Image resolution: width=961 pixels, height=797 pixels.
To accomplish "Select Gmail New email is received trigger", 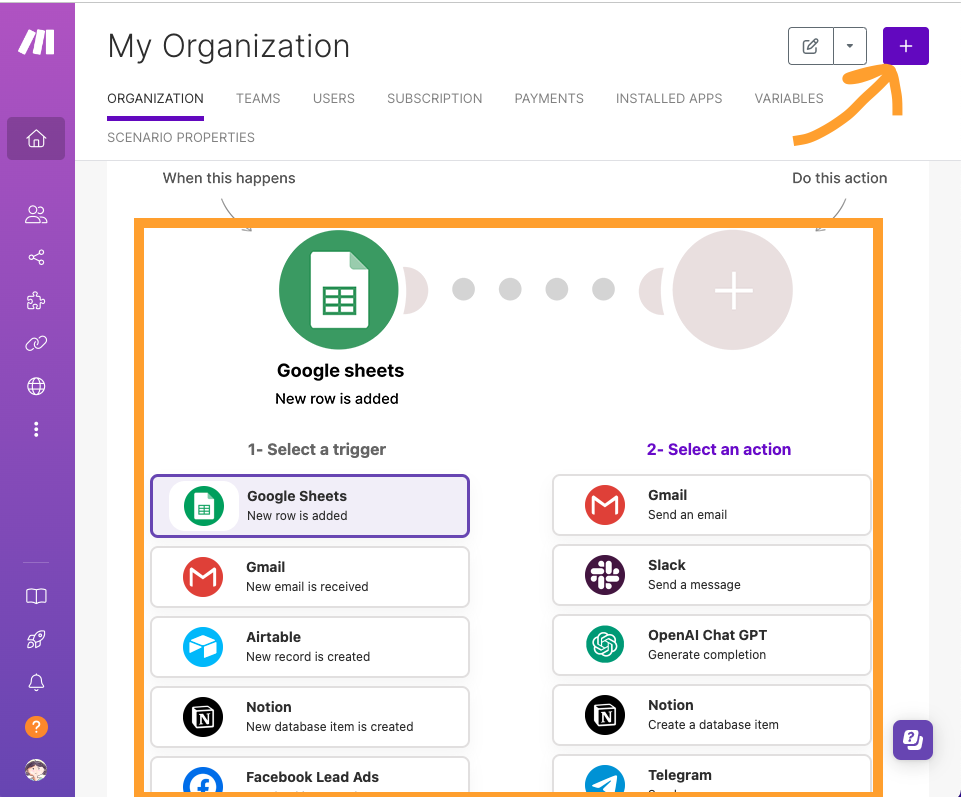I will (x=309, y=576).
